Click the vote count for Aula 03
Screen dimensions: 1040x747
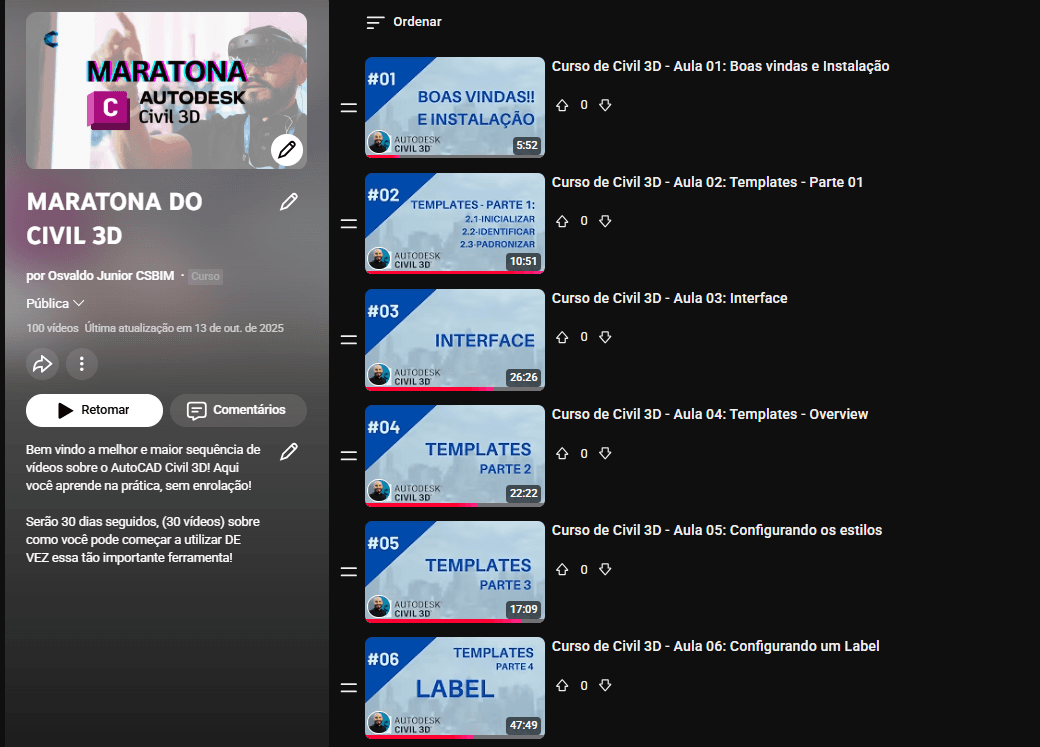(x=584, y=337)
